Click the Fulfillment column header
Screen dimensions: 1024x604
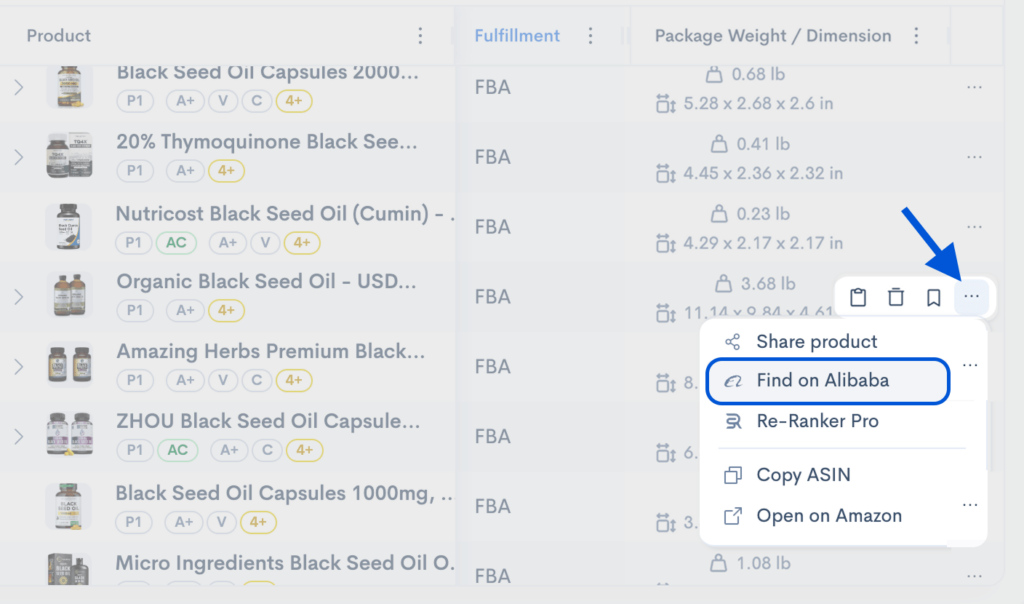(517, 34)
